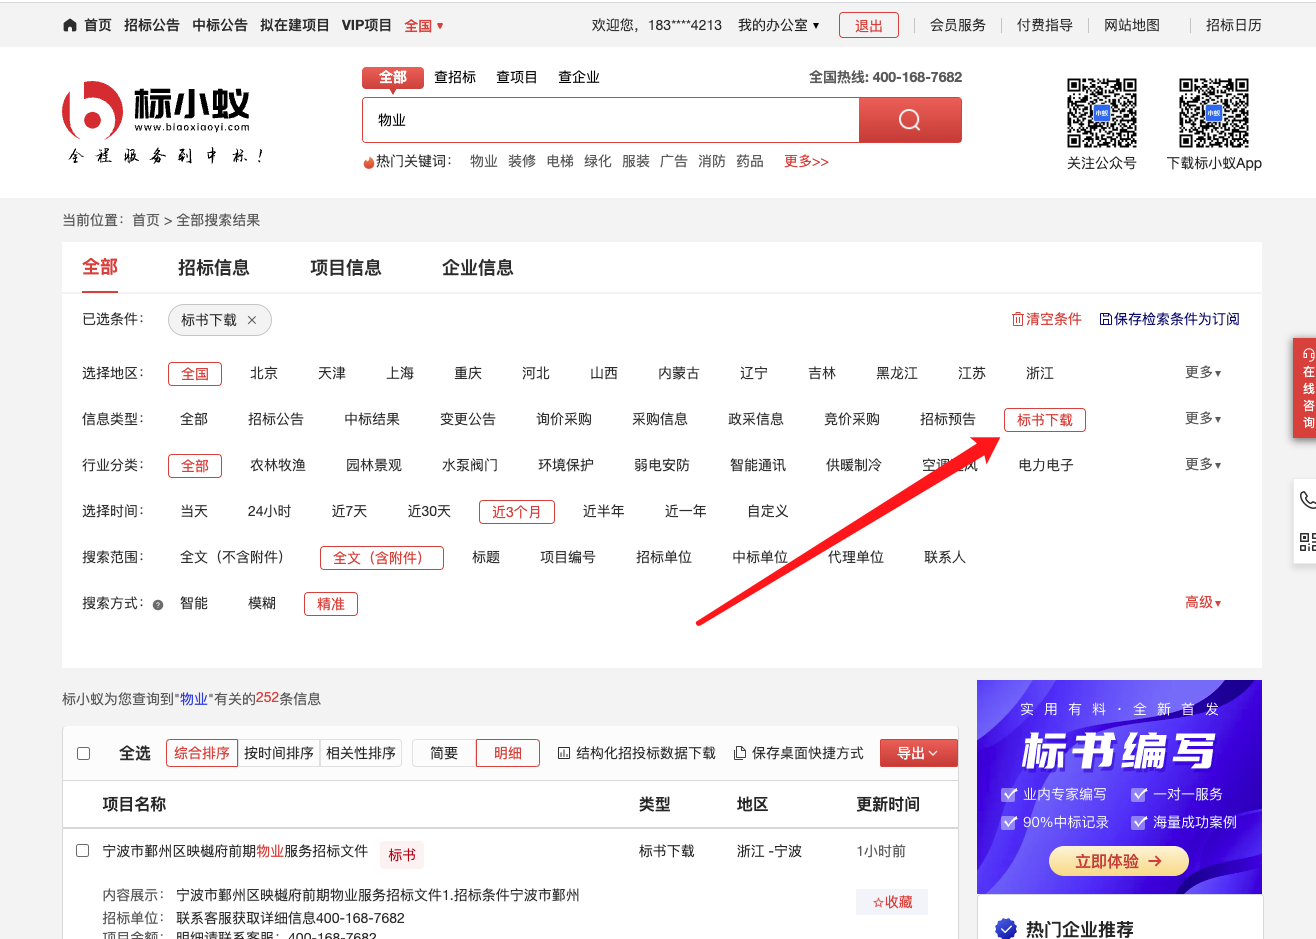Viewport: 1316px width, 939px height.
Task: Click the 清空条件 trash icon link
Action: coord(1018,319)
